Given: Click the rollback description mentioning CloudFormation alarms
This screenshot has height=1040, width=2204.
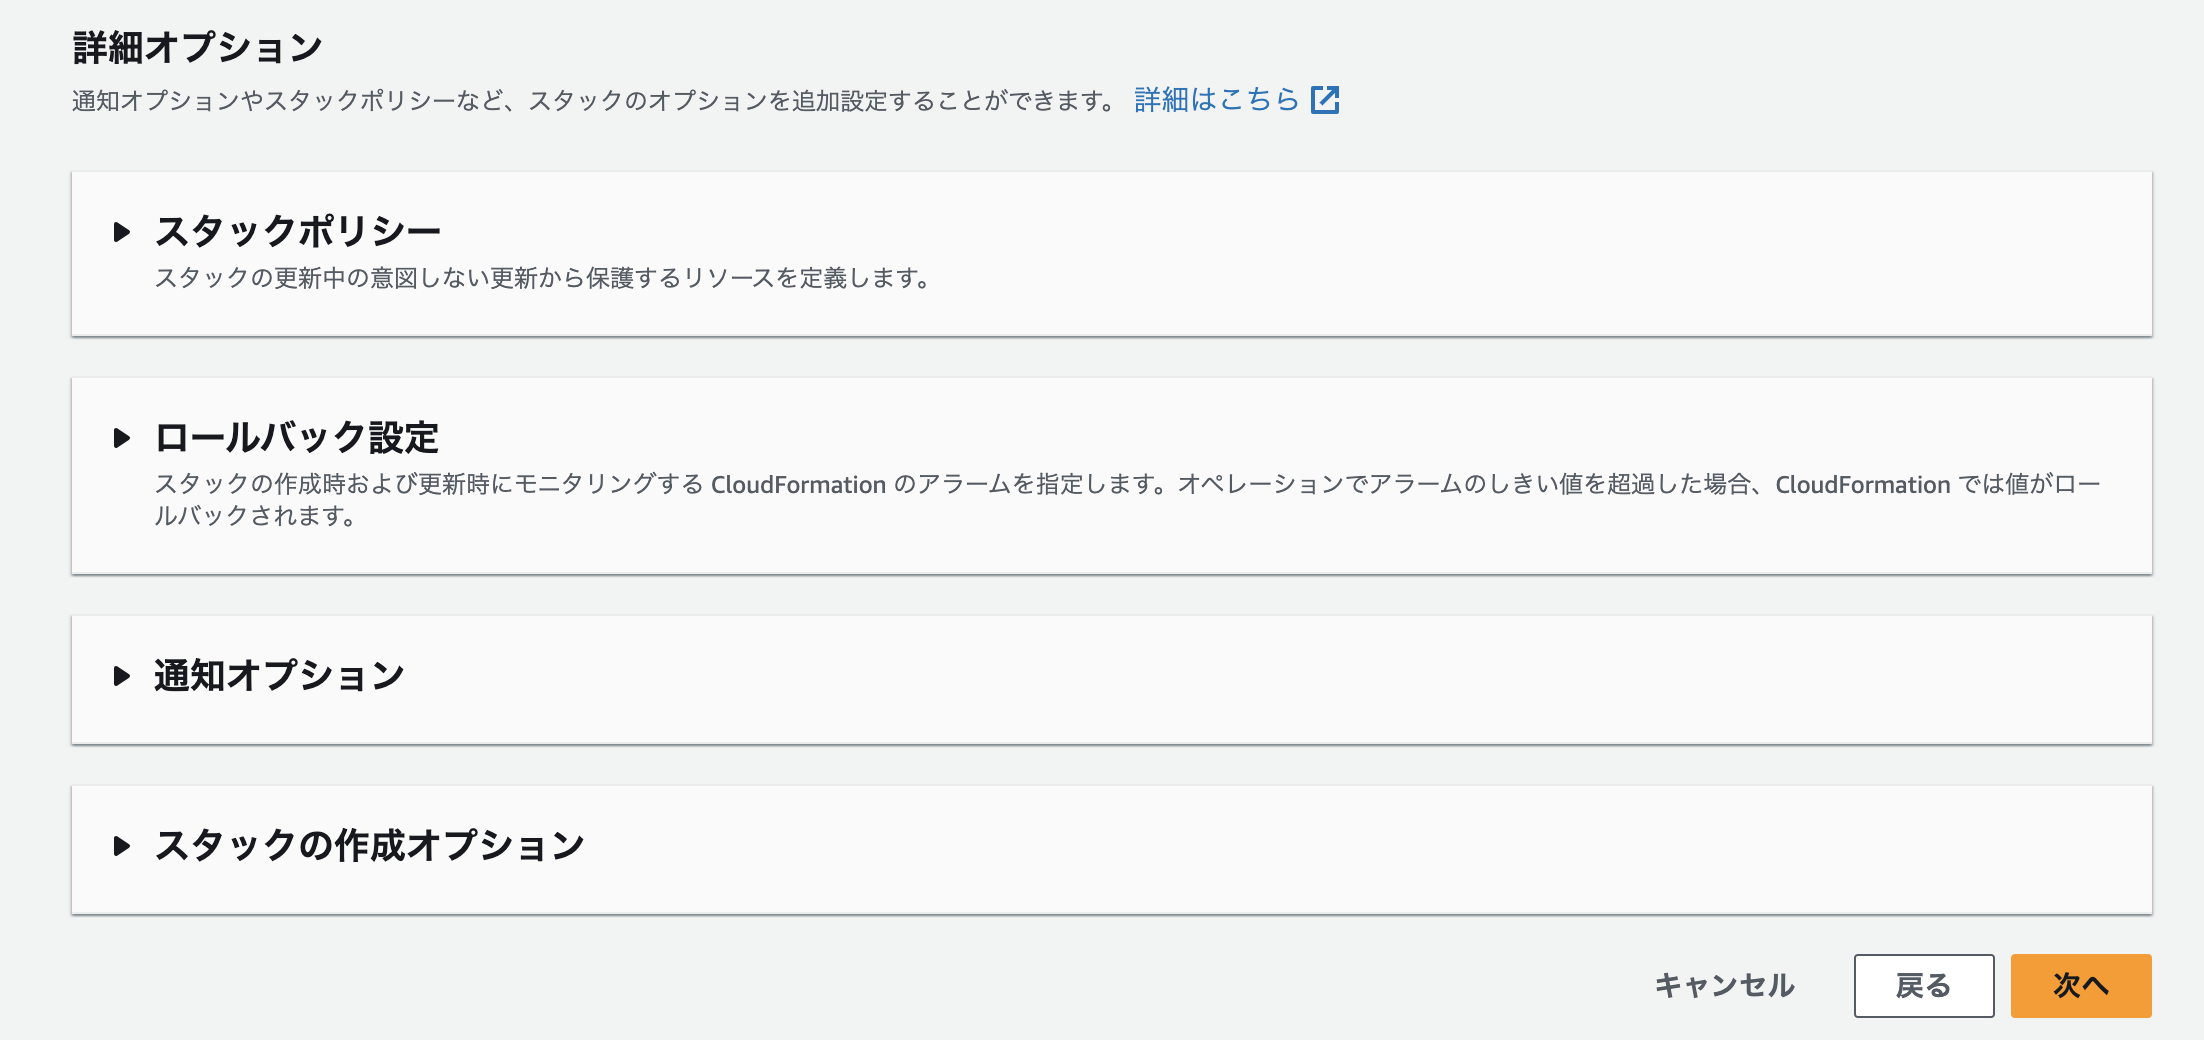Looking at the screenshot, I should [1100, 485].
